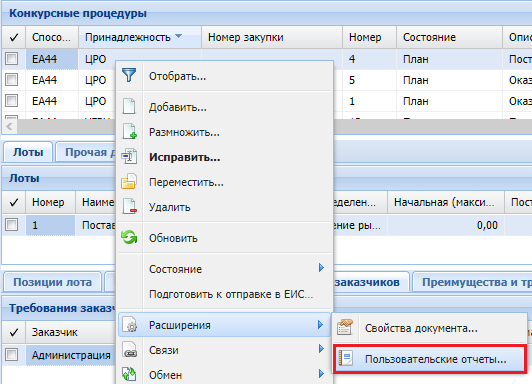Tick the checkbox of procedure number 4

pyautogui.click(x=12, y=59)
